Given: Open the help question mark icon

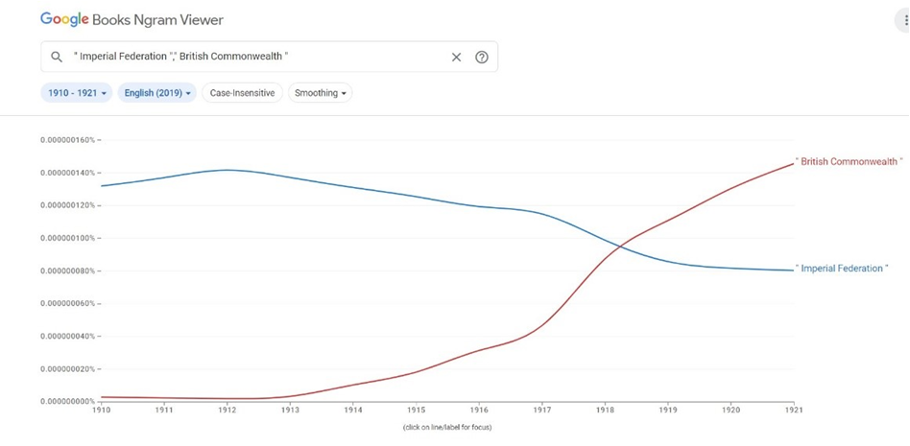Looking at the screenshot, I should click(x=481, y=57).
